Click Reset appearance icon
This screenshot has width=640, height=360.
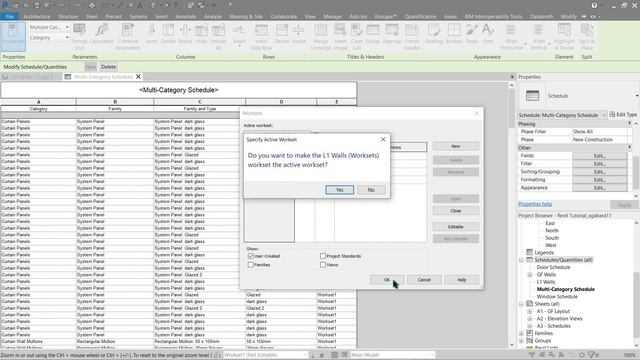coord(471,33)
